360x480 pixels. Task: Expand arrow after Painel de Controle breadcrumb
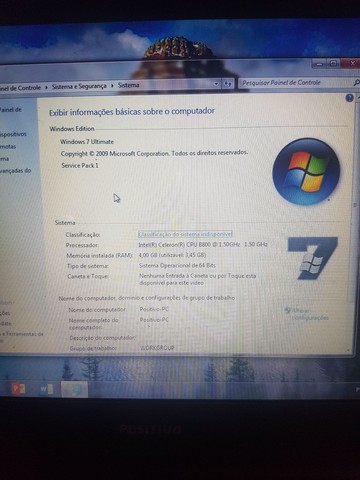click(46, 87)
